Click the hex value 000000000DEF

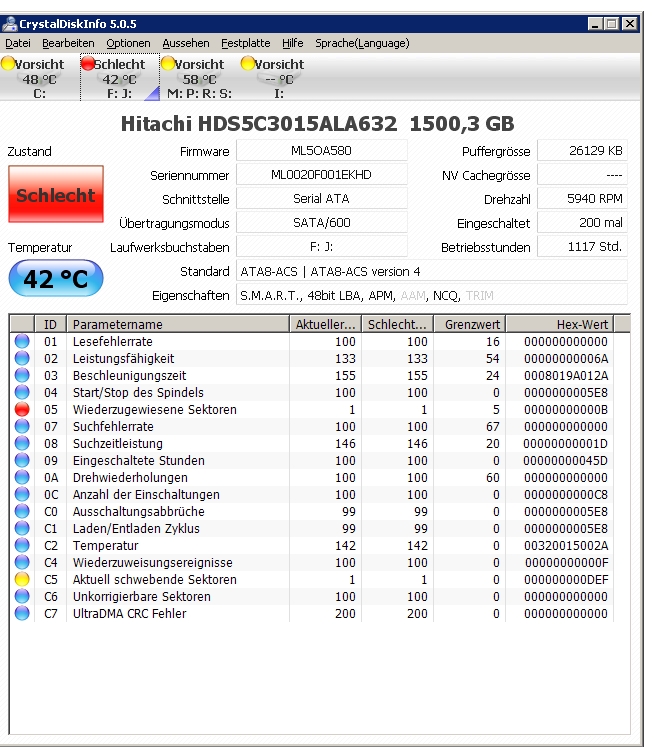point(566,579)
